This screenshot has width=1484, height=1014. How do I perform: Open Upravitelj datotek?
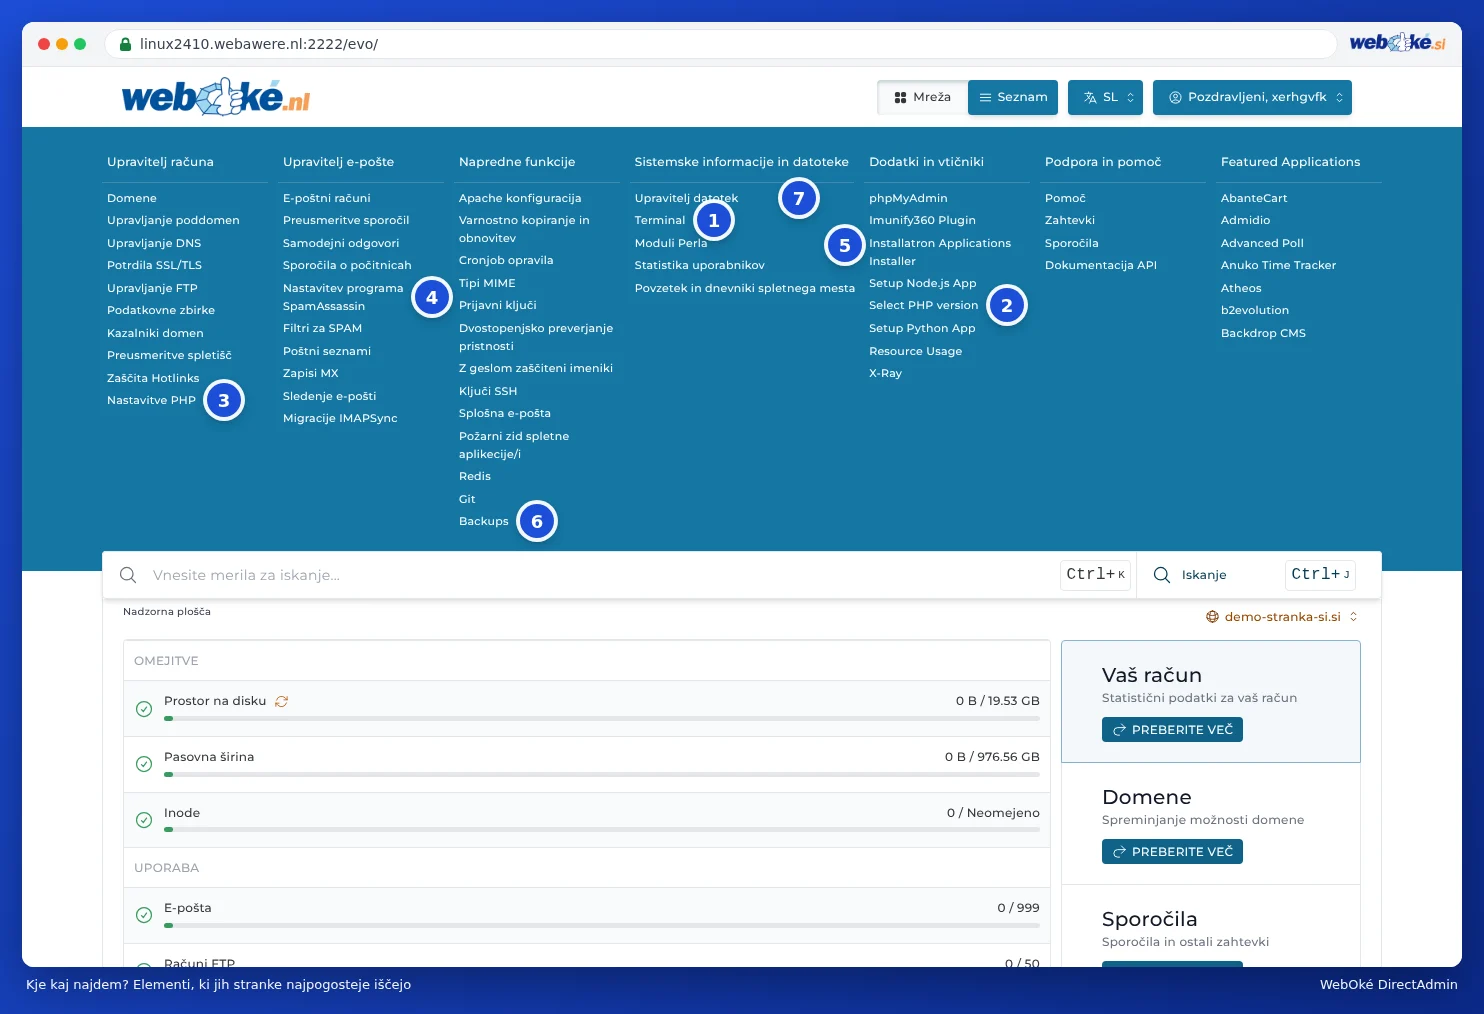686,198
